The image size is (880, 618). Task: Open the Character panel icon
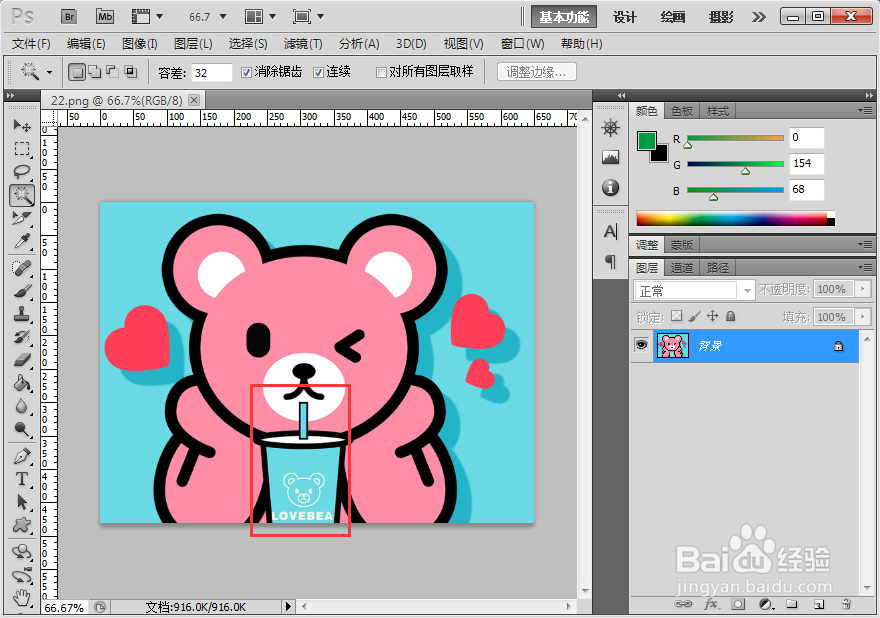tap(611, 231)
